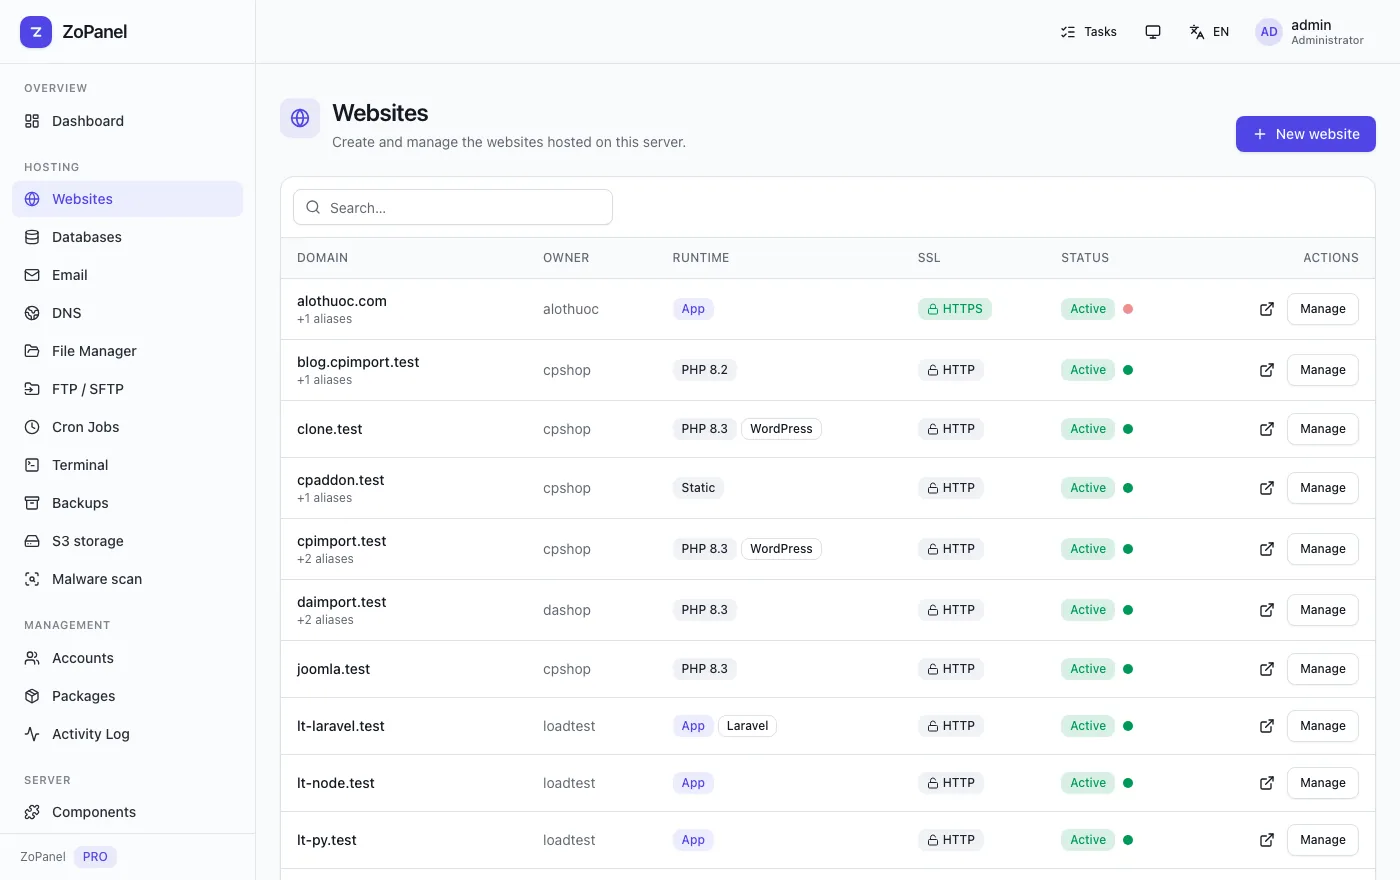Viewport: 1400px width, 880px height.
Task: Open external link icon for lt-node.test
Action: click(1267, 783)
